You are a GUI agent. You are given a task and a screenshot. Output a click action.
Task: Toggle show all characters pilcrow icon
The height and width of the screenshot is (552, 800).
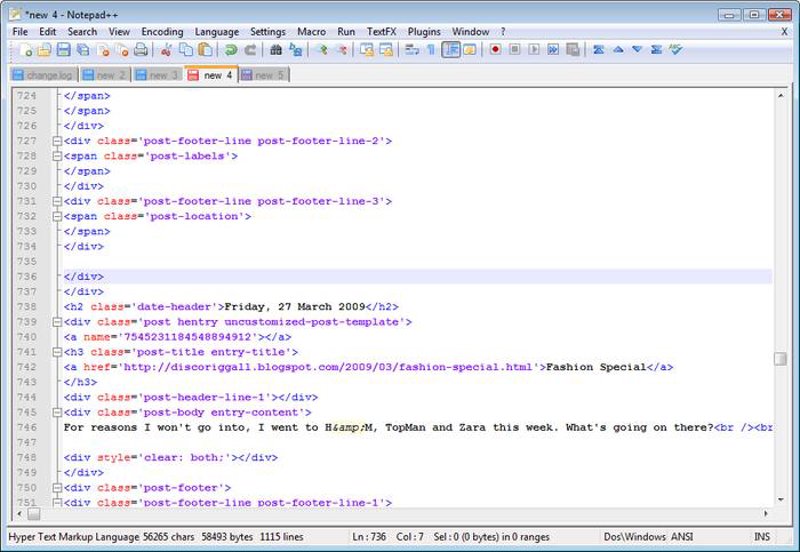tap(431, 49)
